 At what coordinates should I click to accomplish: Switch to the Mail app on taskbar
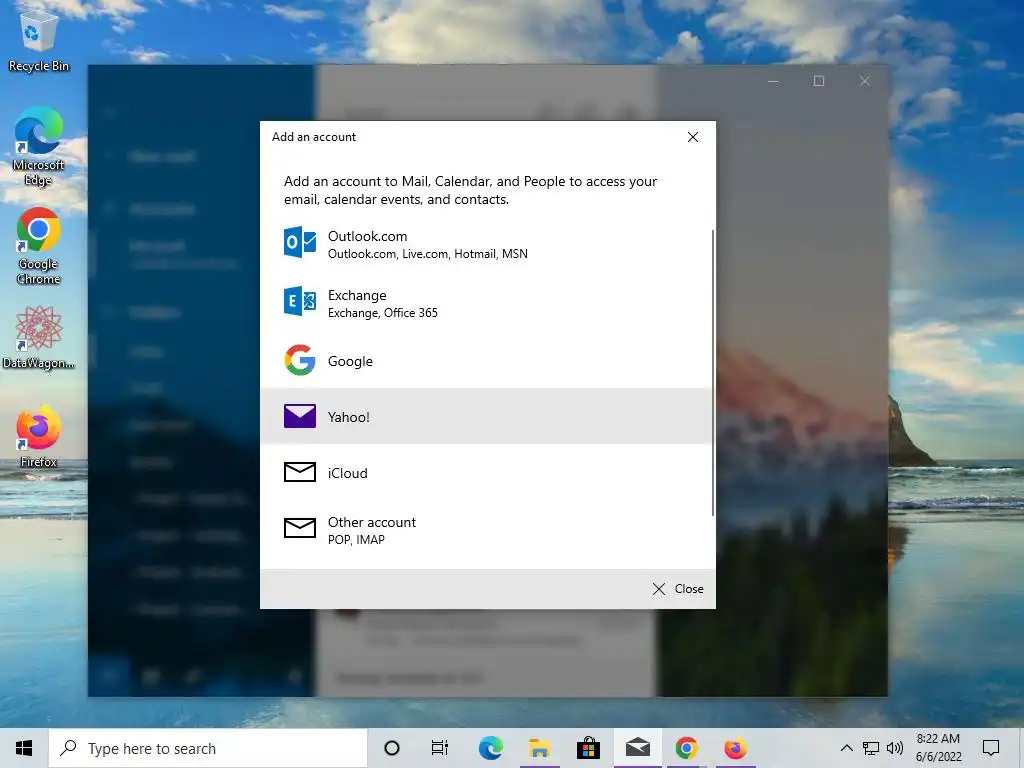click(x=637, y=748)
